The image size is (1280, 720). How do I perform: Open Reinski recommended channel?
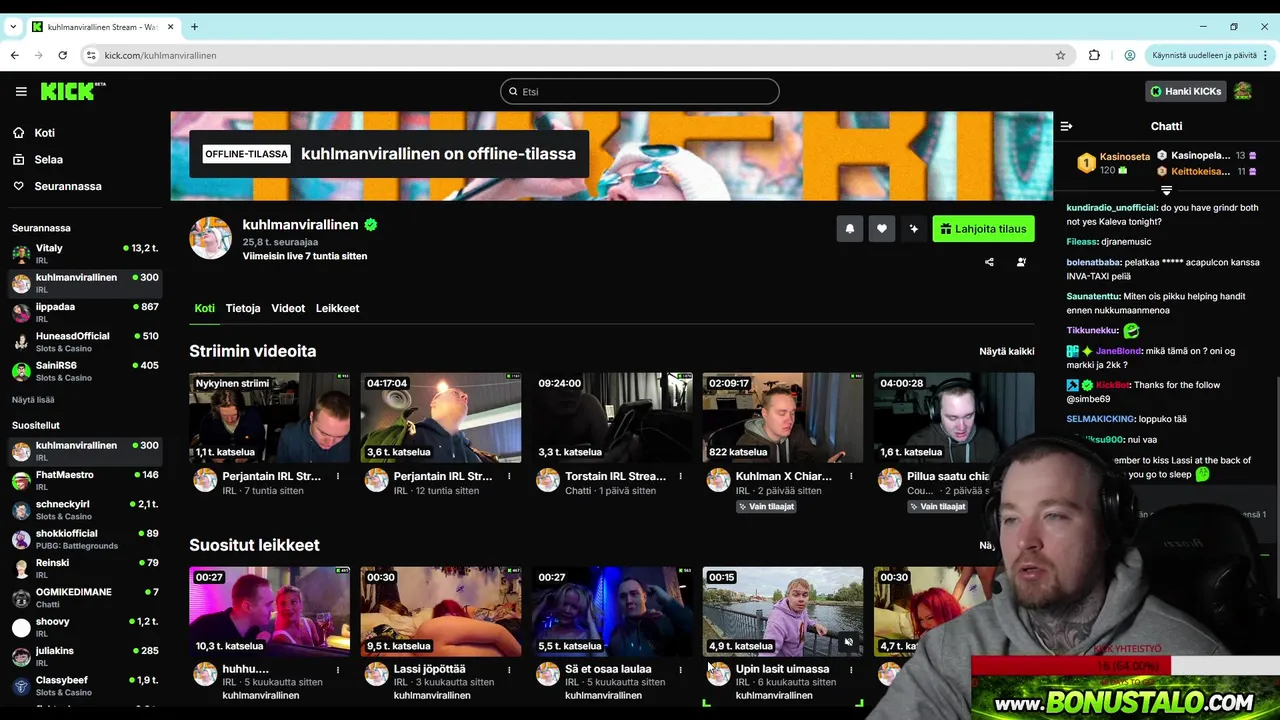[85, 568]
